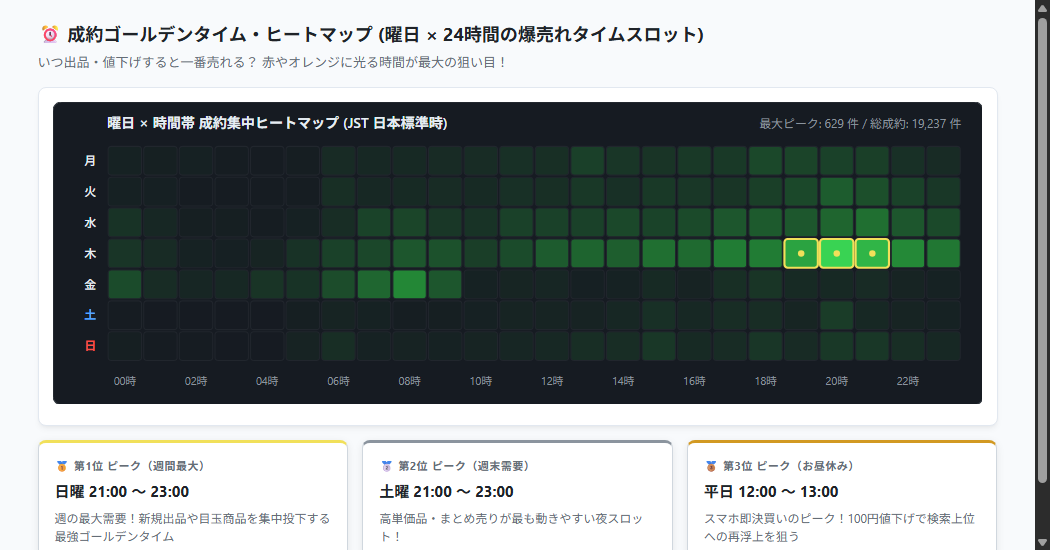Viewport: 1050px width, 550px height.
Task: Click the 14時 hour axis label
Action: pos(623,381)
